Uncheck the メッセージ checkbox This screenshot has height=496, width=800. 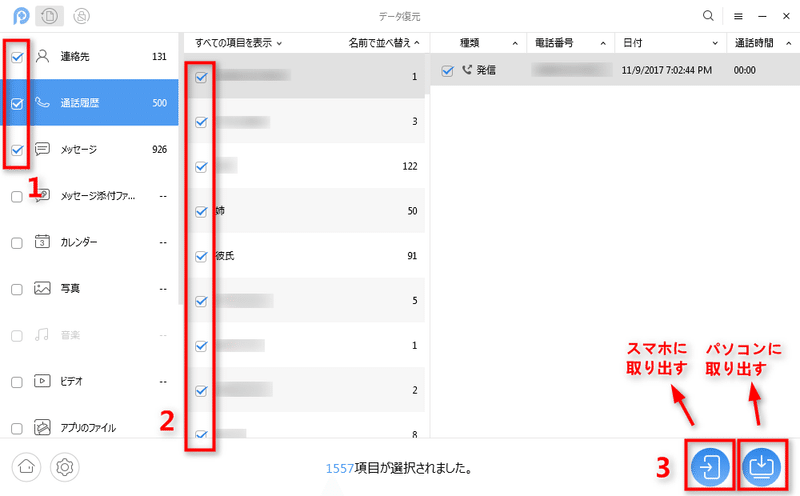(x=17, y=150)
